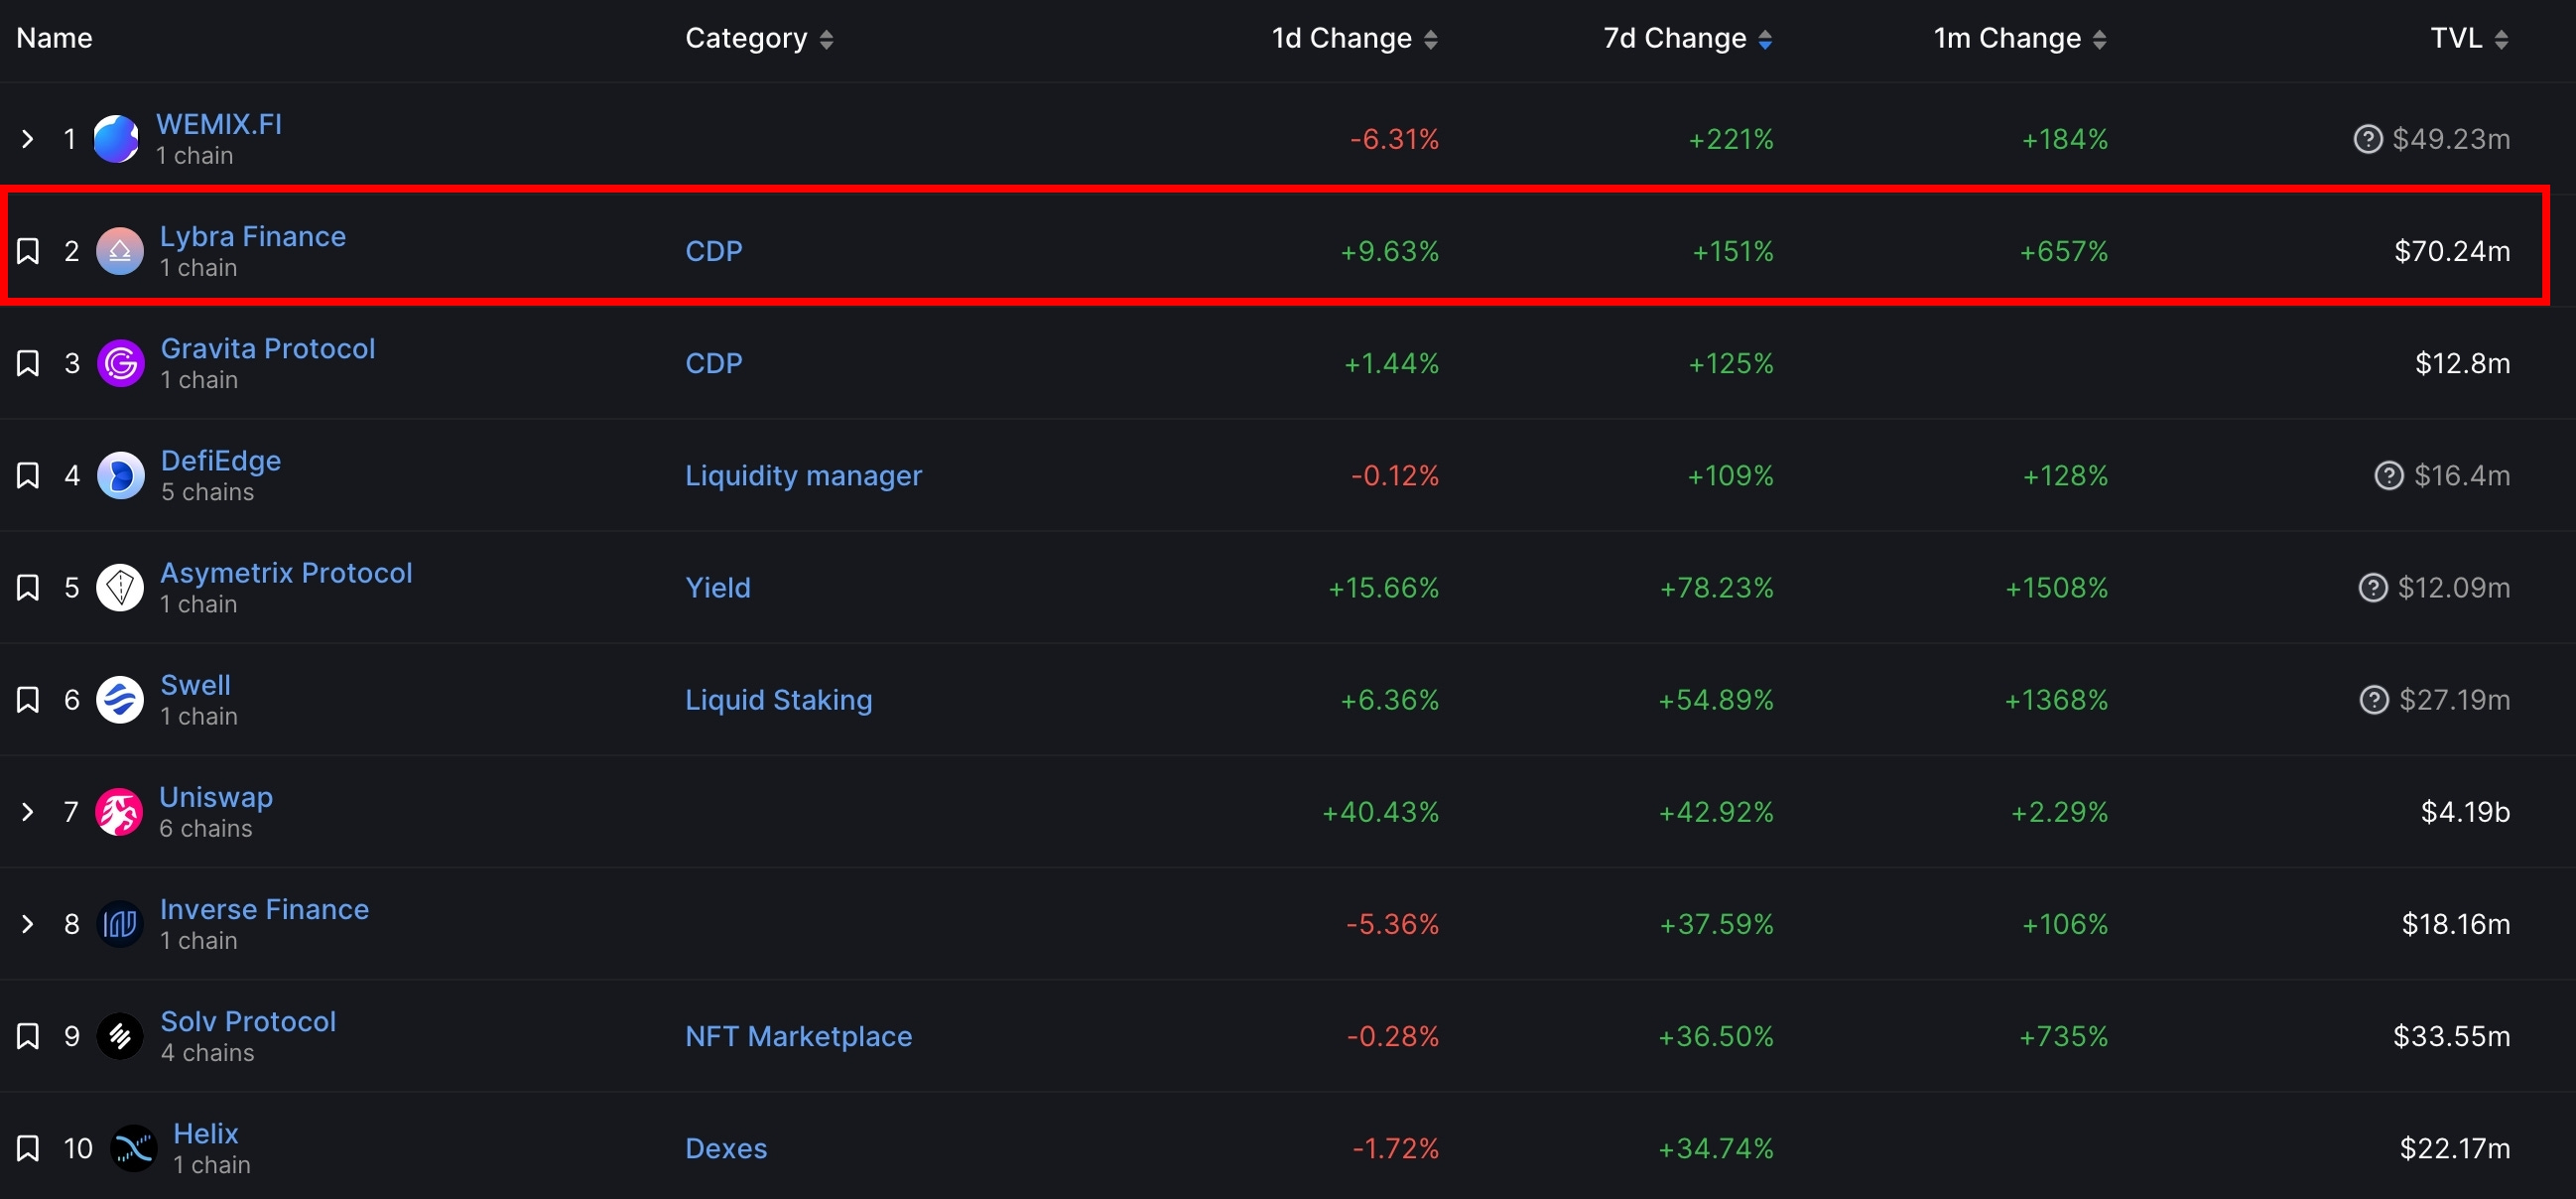The width and height of the screenshot is (2576, 1199).
Task: Click the question mark beside $49.23m TVL
Action: click(x=2367, y=139)
